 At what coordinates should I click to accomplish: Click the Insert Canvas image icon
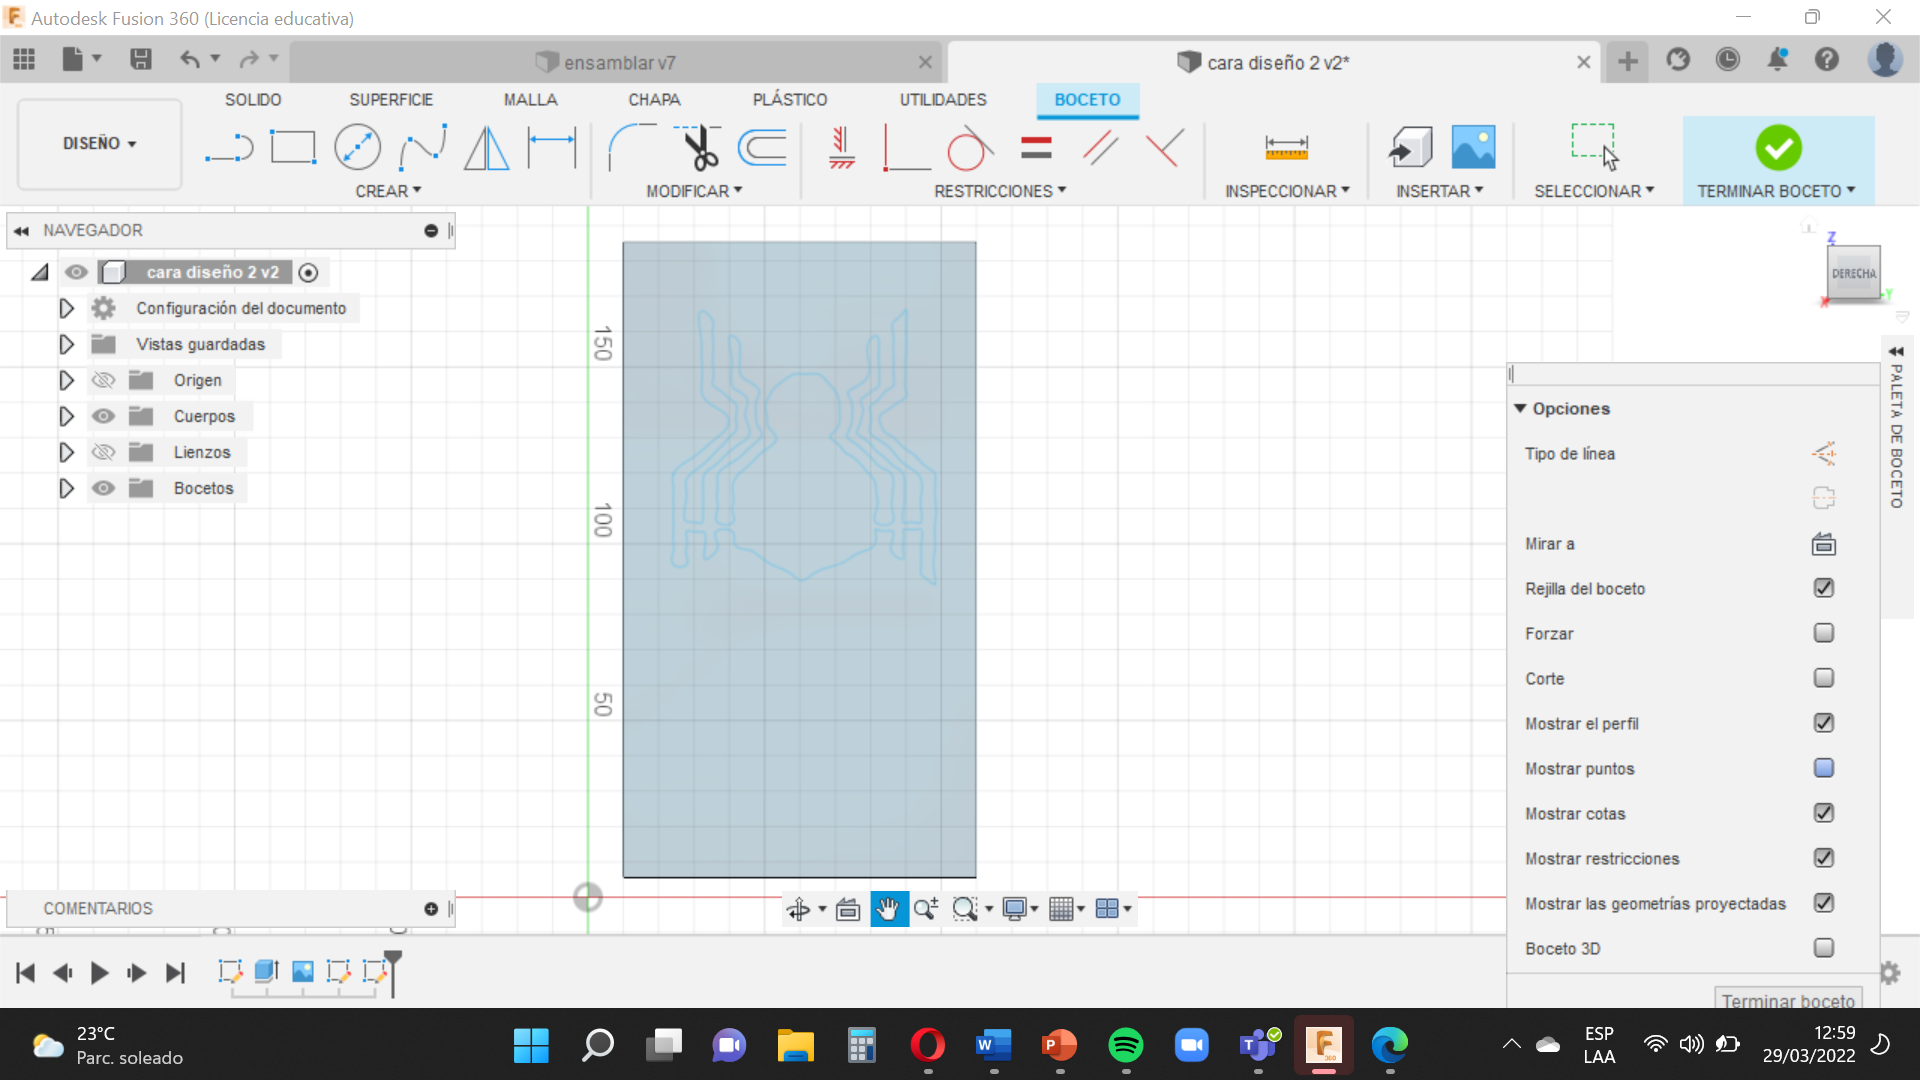[1473, 148]
